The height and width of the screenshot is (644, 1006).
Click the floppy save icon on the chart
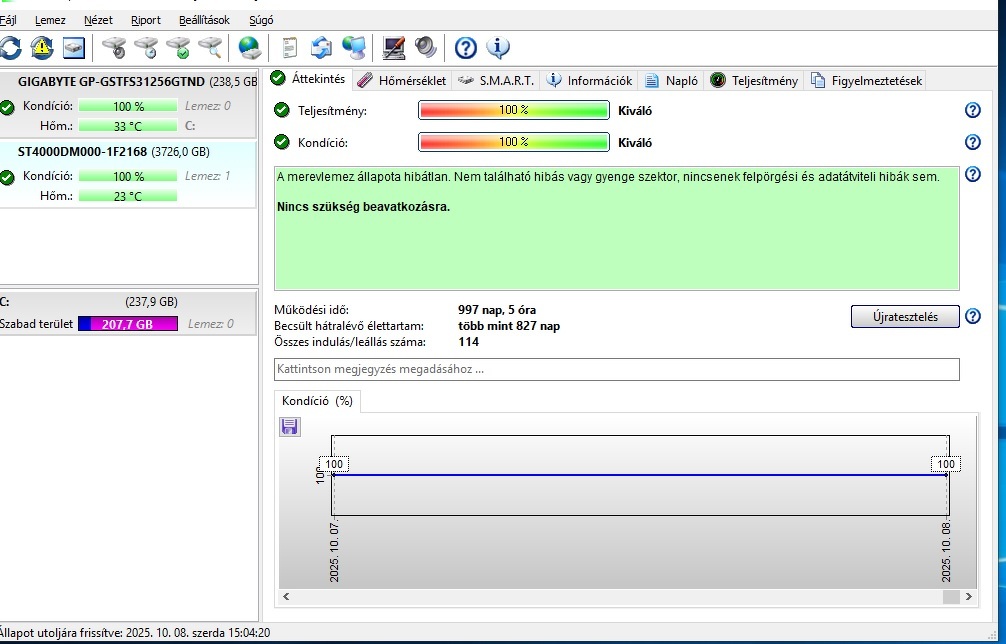[289, 427]
